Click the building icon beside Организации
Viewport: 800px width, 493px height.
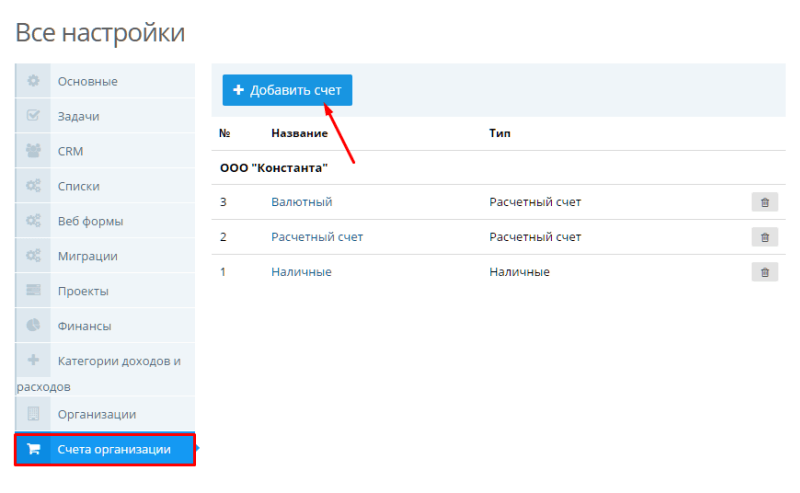click(33, 413)
